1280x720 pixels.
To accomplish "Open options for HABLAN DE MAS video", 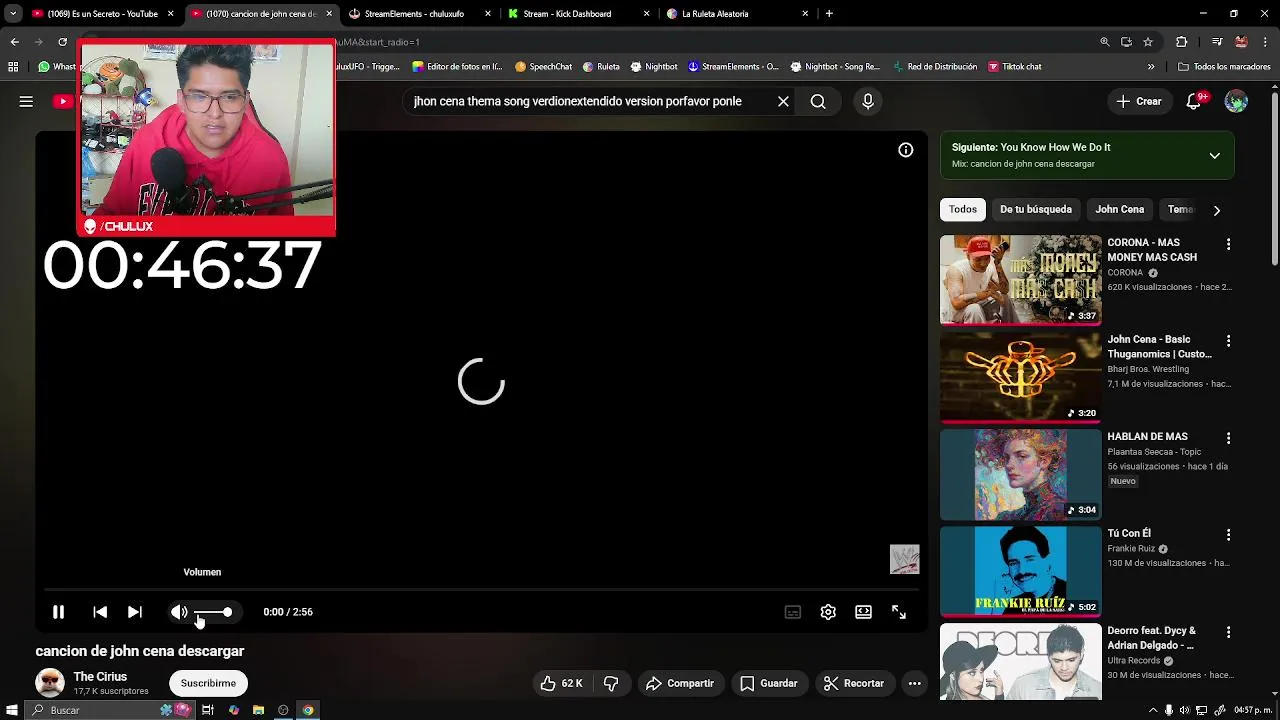I will point(1228,438).
